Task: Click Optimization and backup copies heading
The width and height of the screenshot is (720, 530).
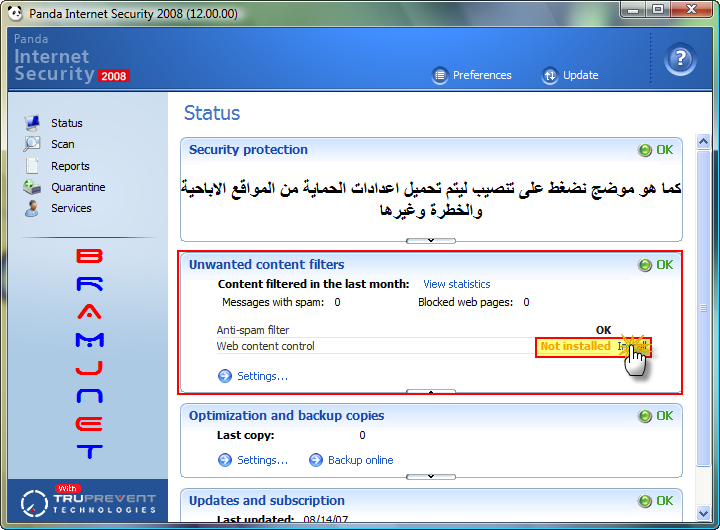Action: click(x=287, y=416)
